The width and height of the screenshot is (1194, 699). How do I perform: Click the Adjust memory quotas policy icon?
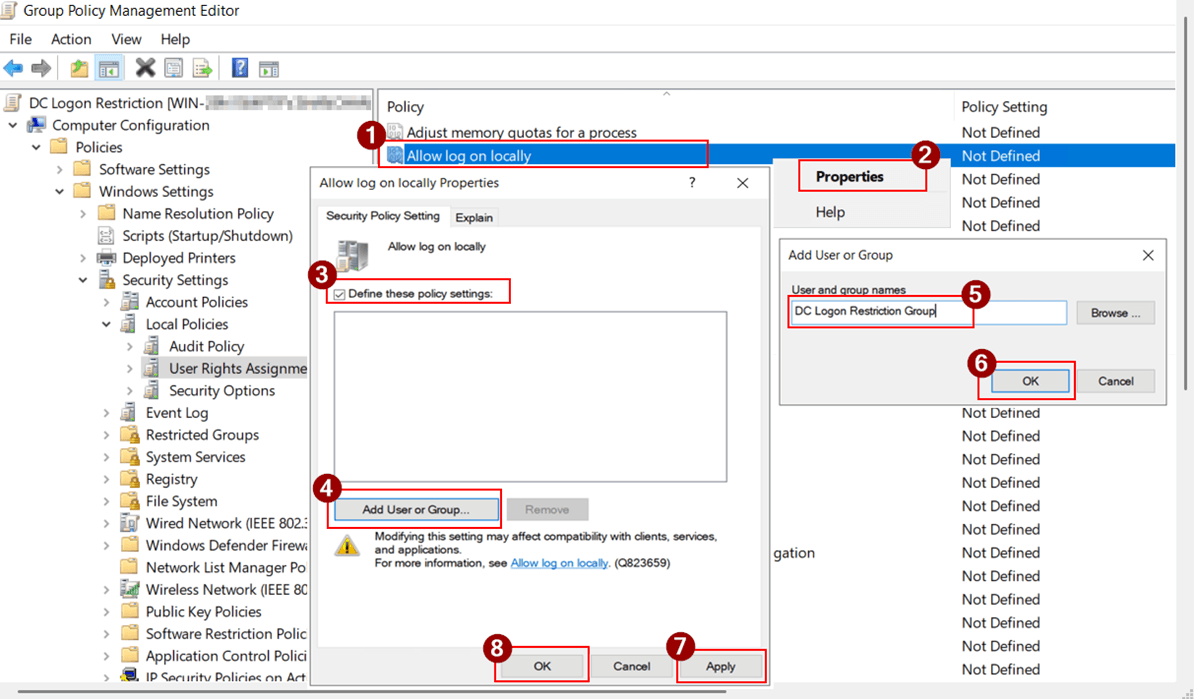[394, 132]
